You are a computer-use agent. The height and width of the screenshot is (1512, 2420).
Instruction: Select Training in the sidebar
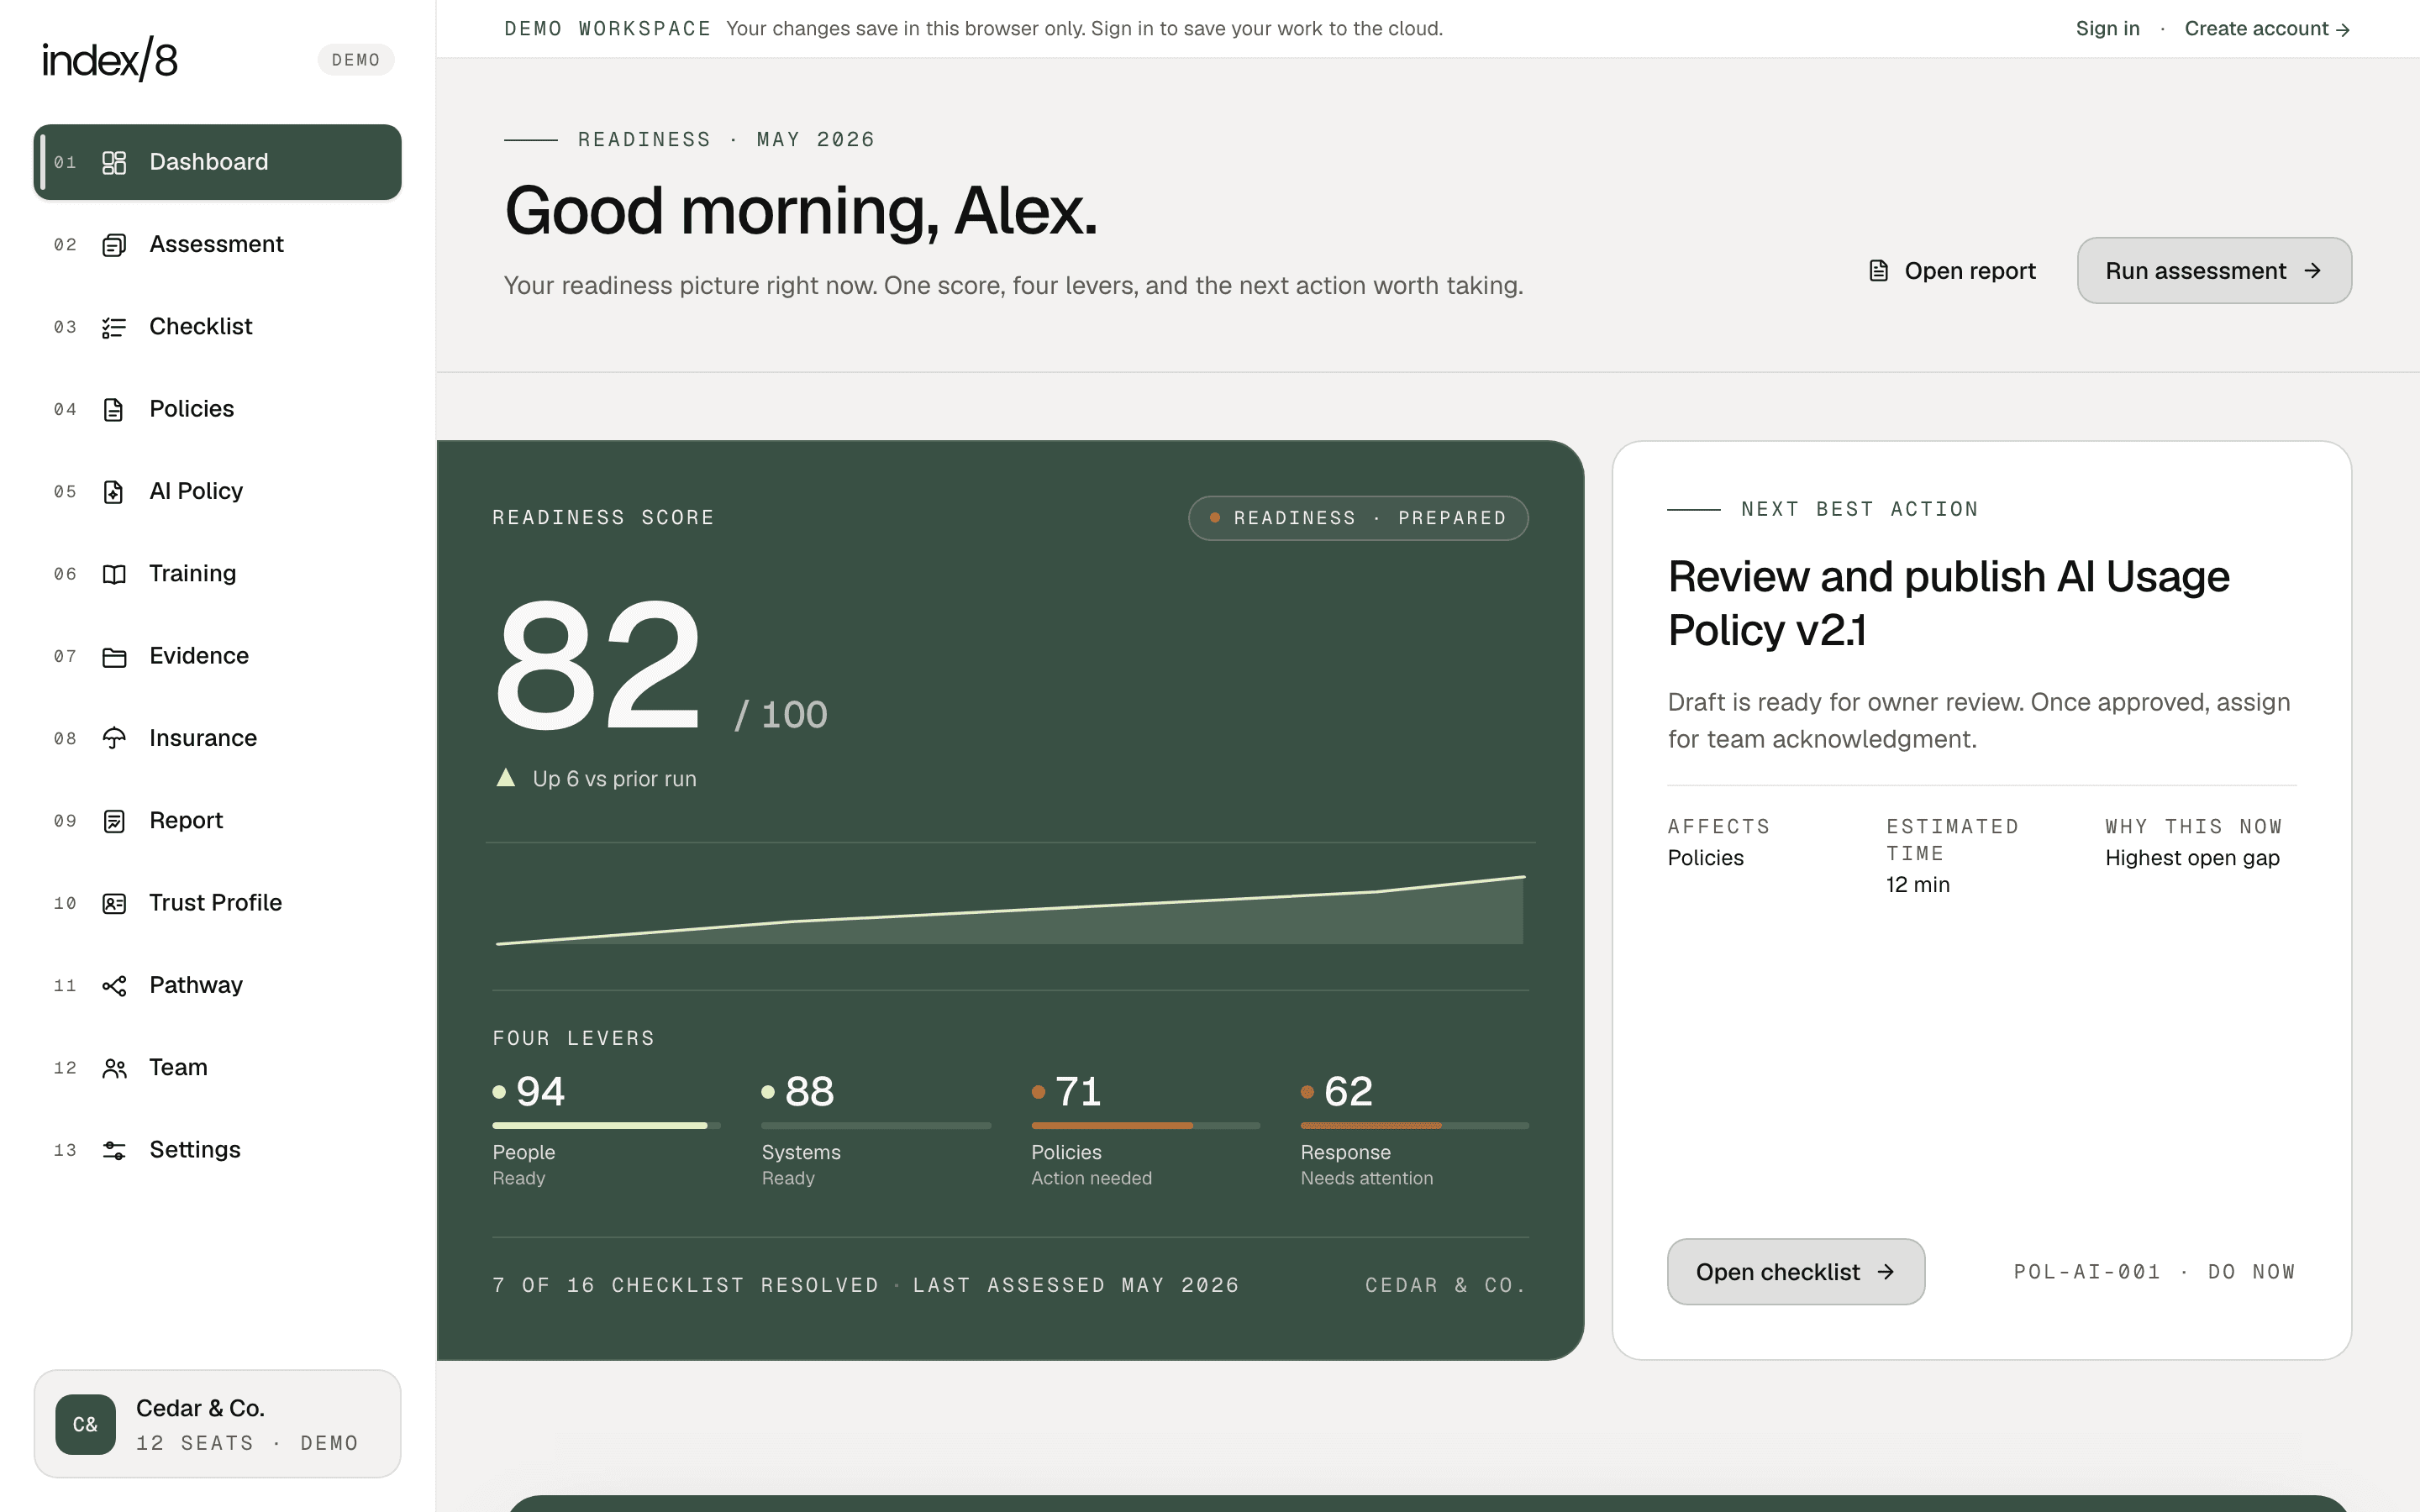[217, 574]
